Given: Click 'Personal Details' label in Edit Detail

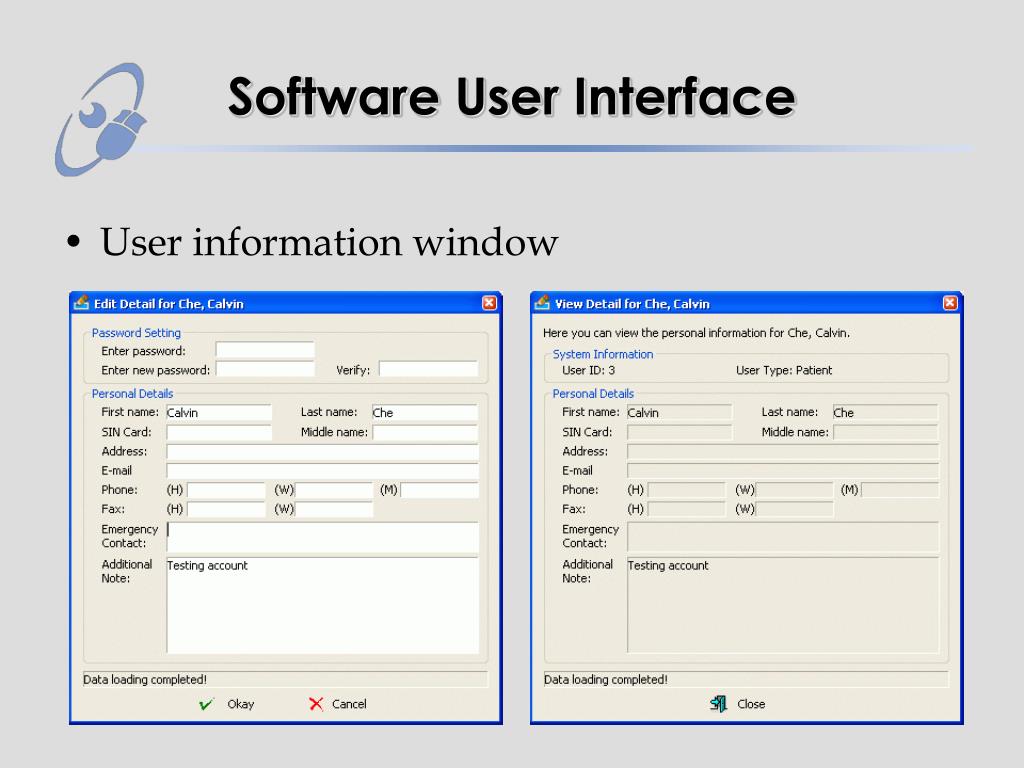Looking at the screenshot, I should (x=133, y=393).
